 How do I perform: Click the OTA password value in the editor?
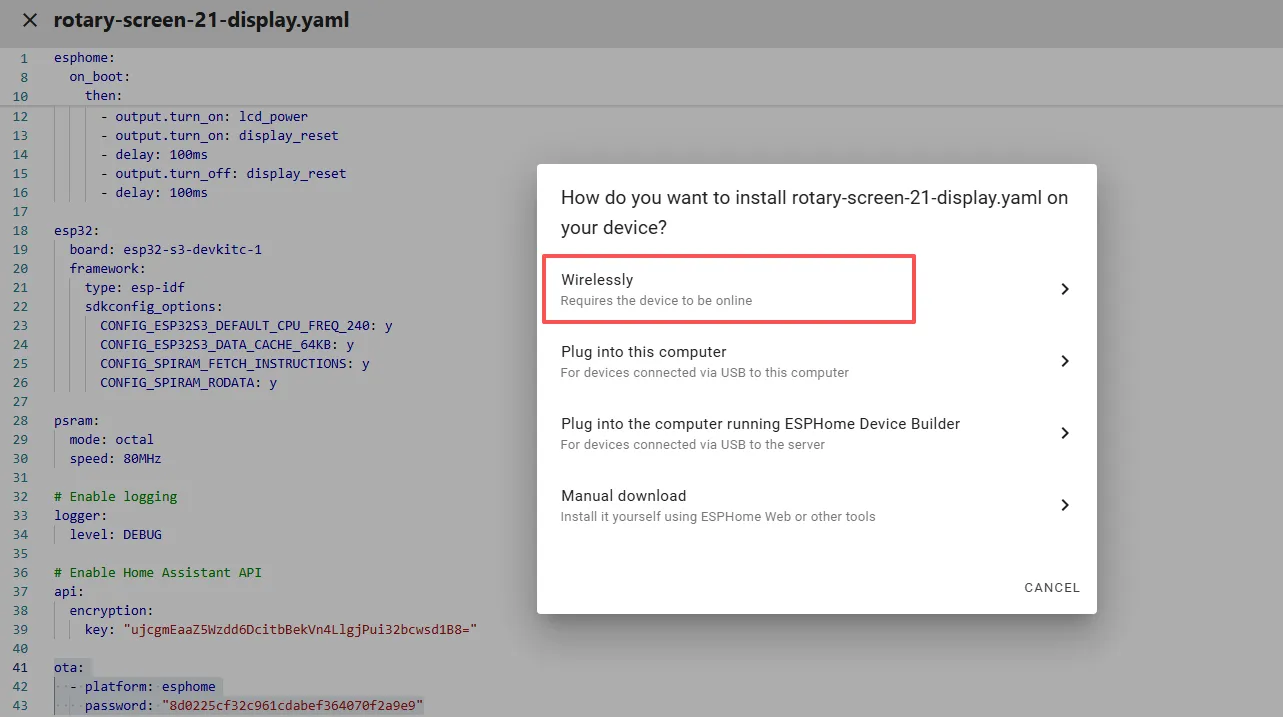[293, 706]
